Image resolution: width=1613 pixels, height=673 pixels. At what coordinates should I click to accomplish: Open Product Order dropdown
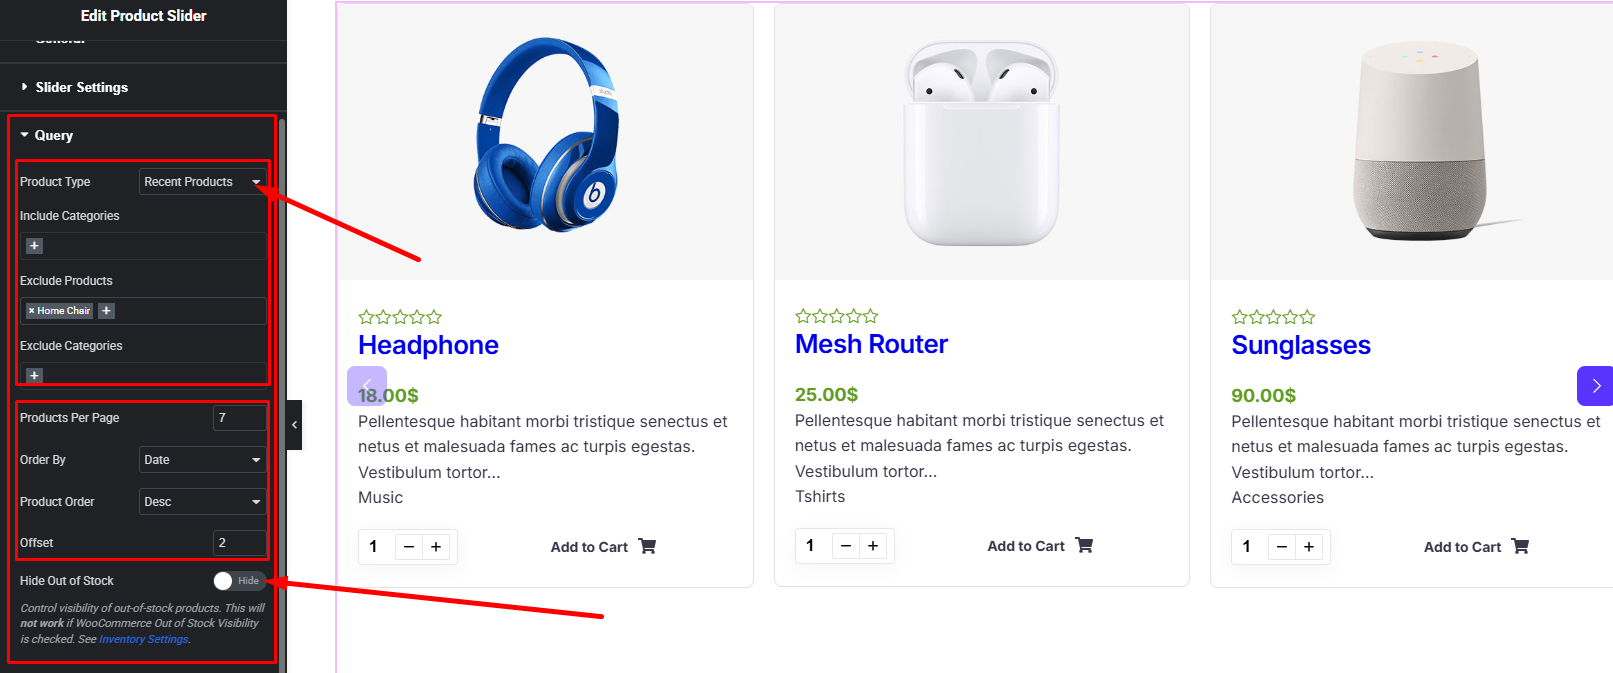[202, 502]
